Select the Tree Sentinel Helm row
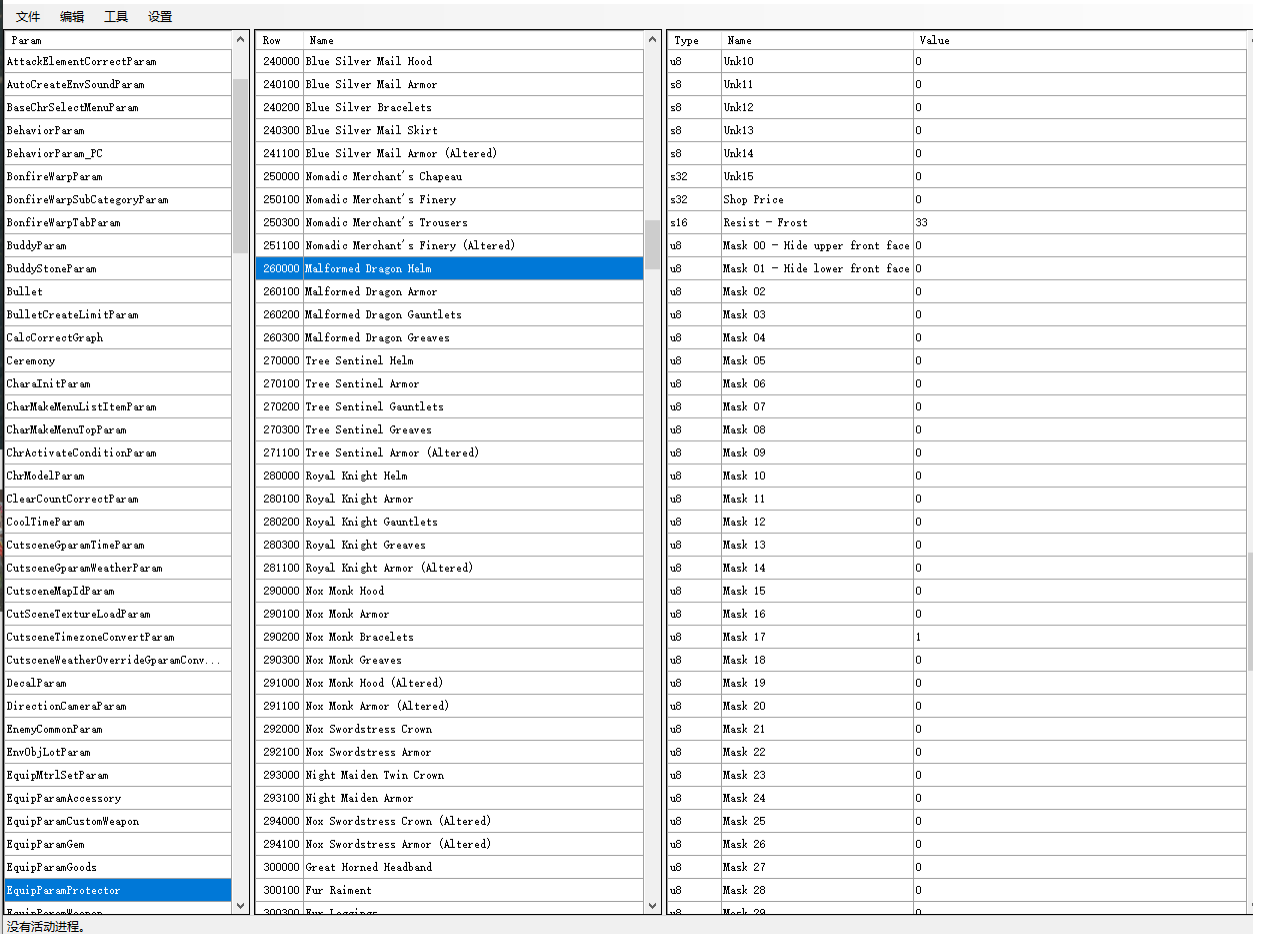1262x941 pixels. pos(359,361)
